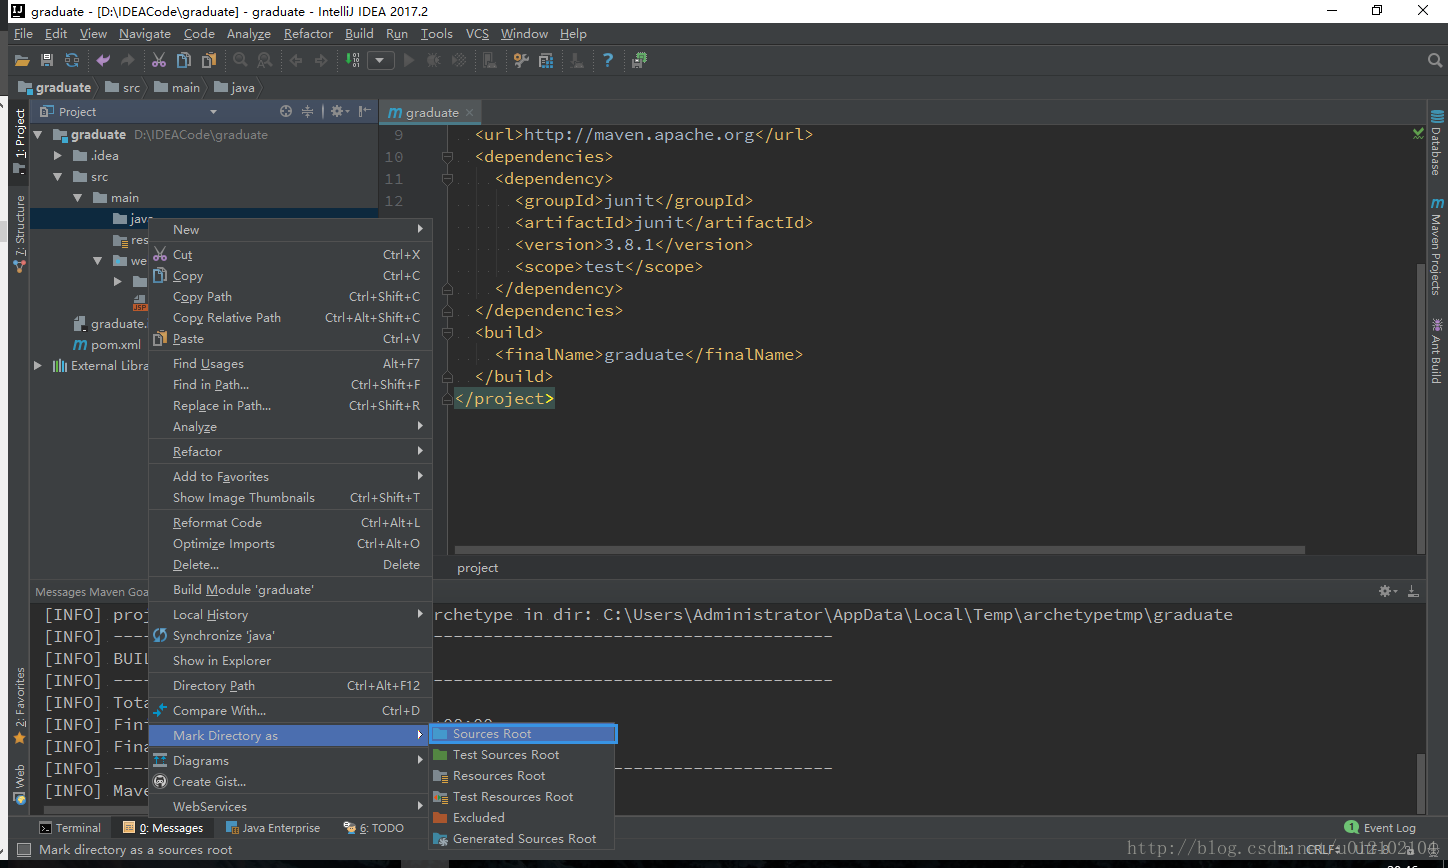Collapse the src folder node
Screen dimensions: 1448x868
(58, 177)
